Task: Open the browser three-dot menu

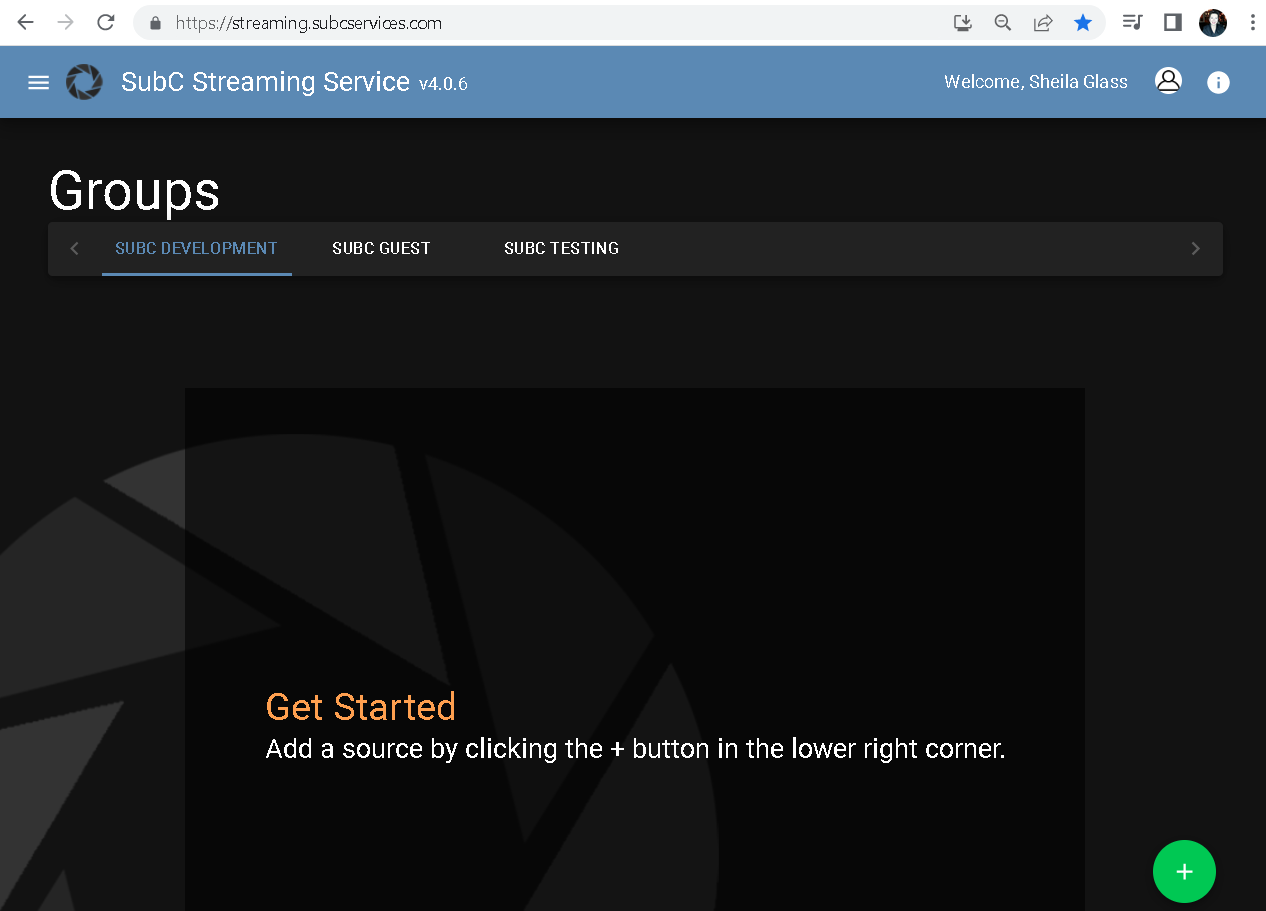Action: tap(1253, 22)
